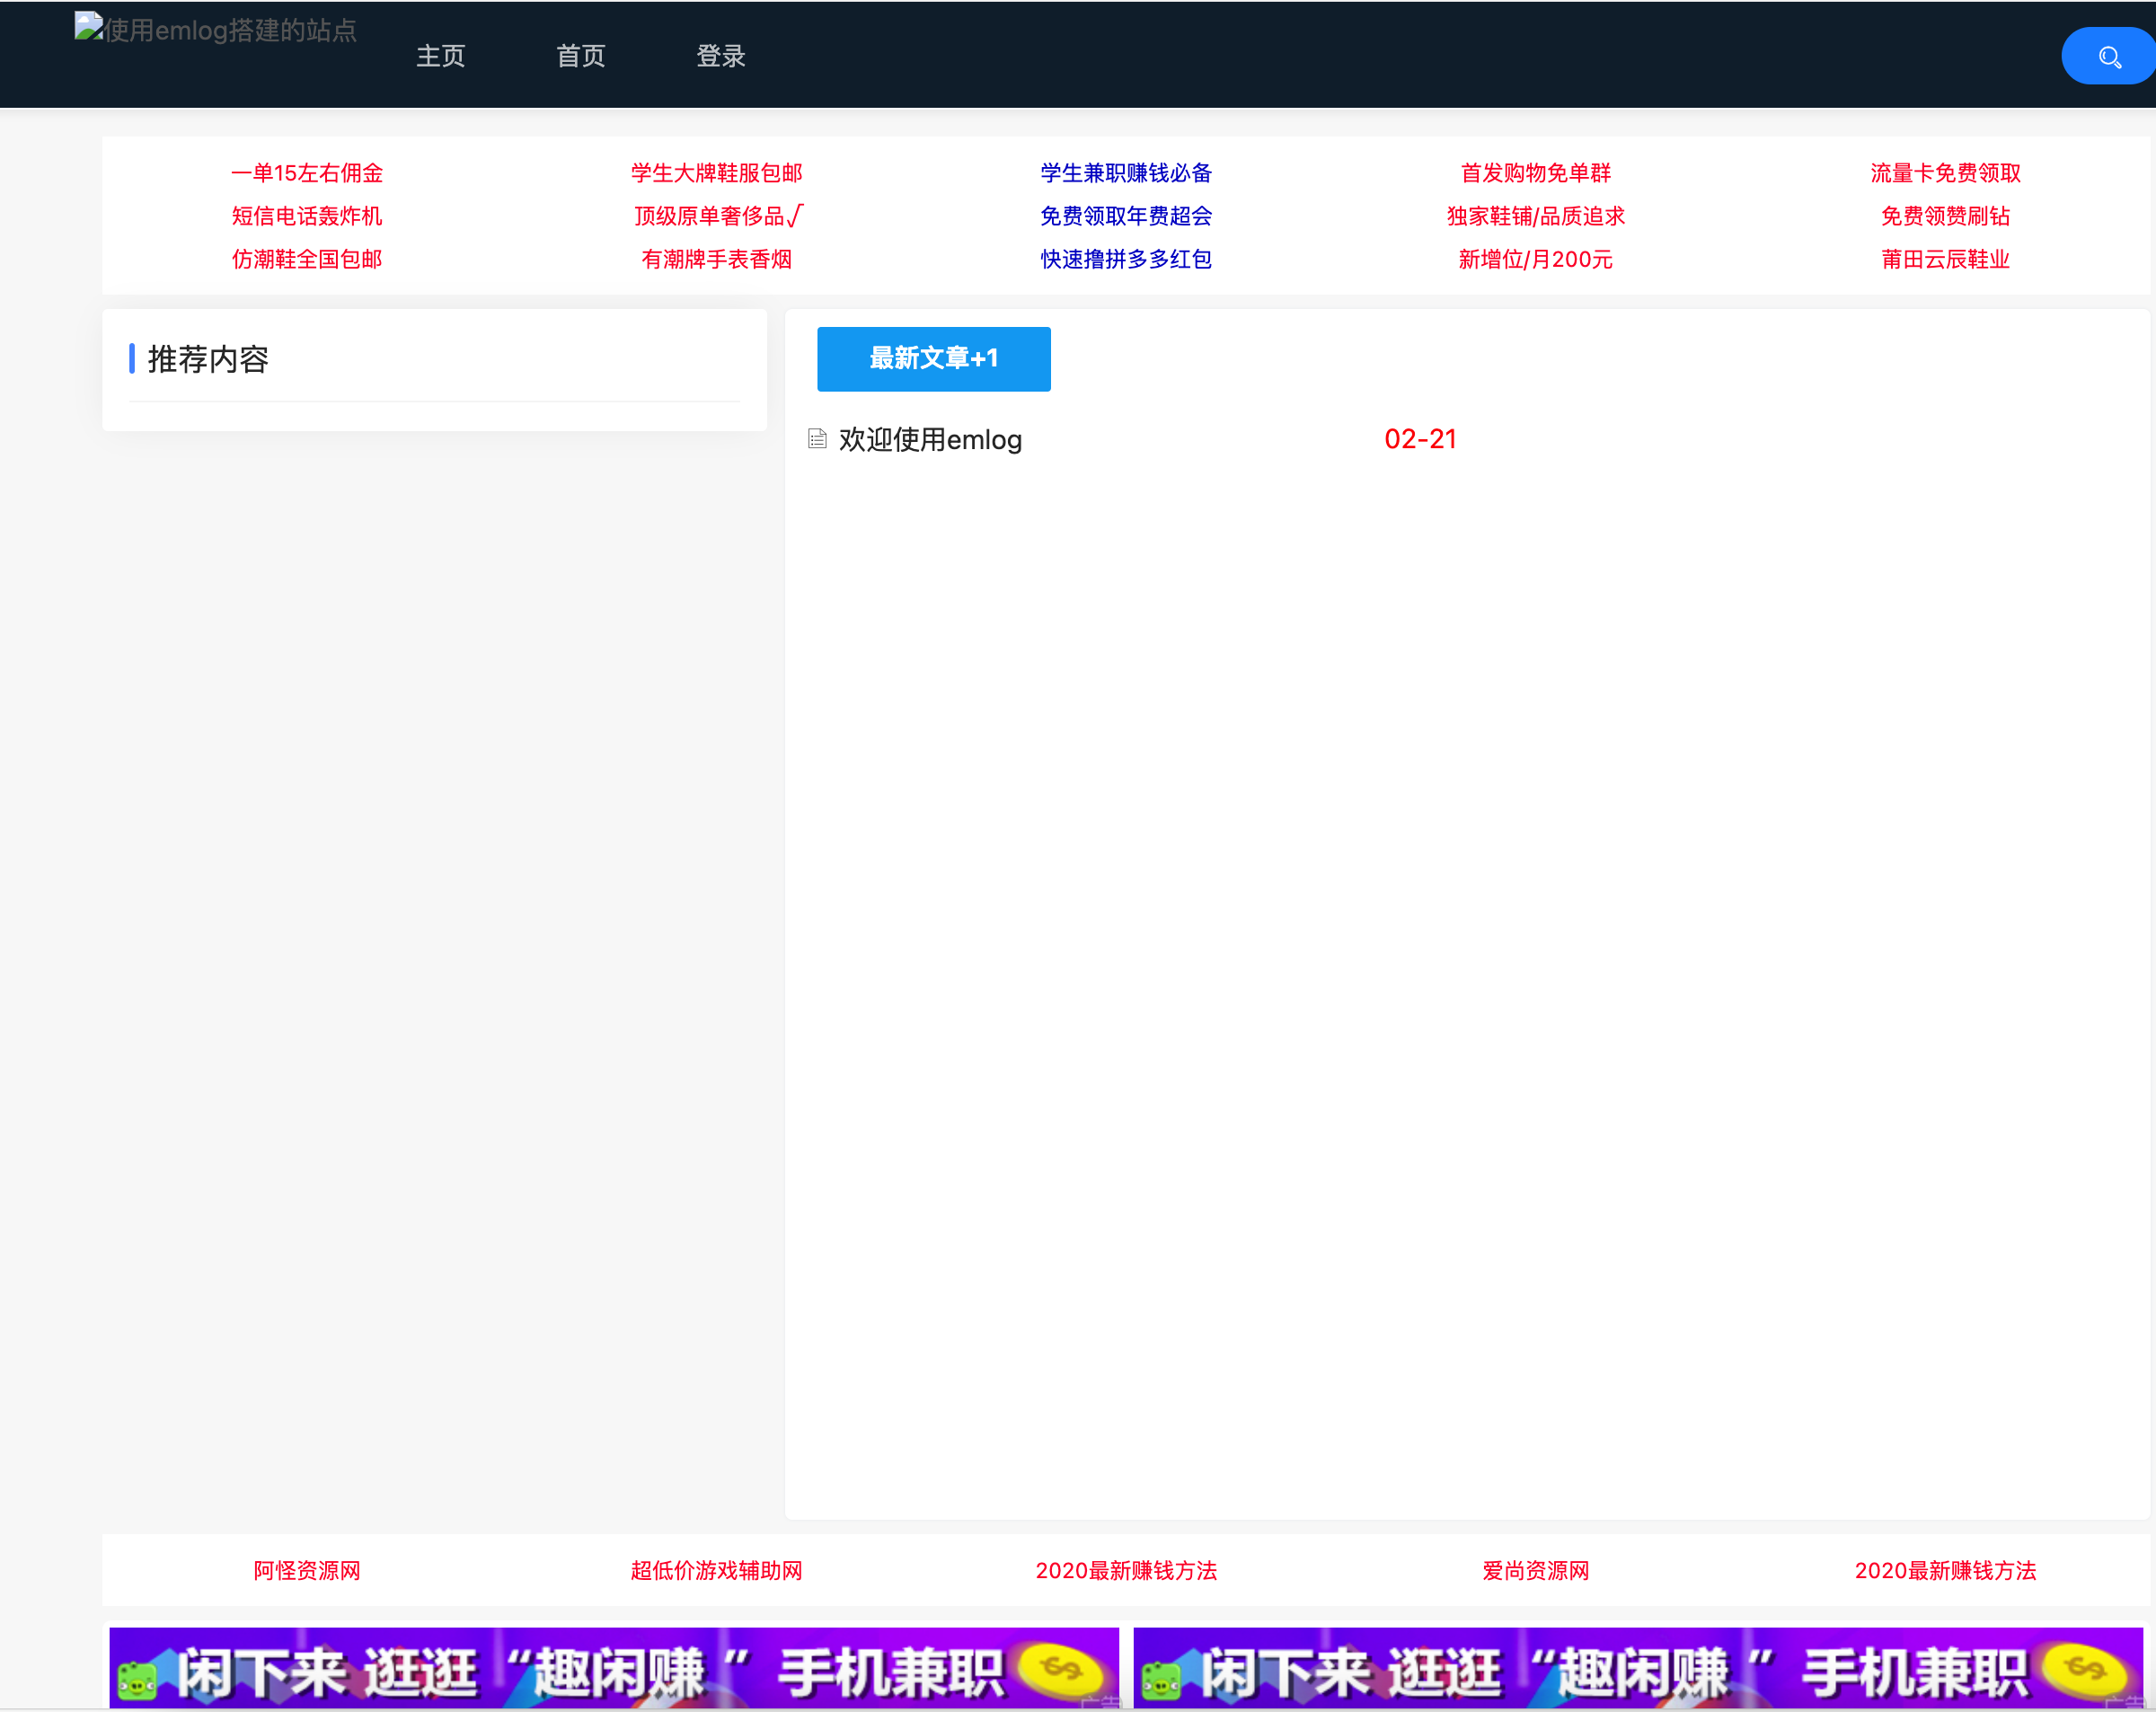Open the 新增位/月200元 link

click(1536, 259)
